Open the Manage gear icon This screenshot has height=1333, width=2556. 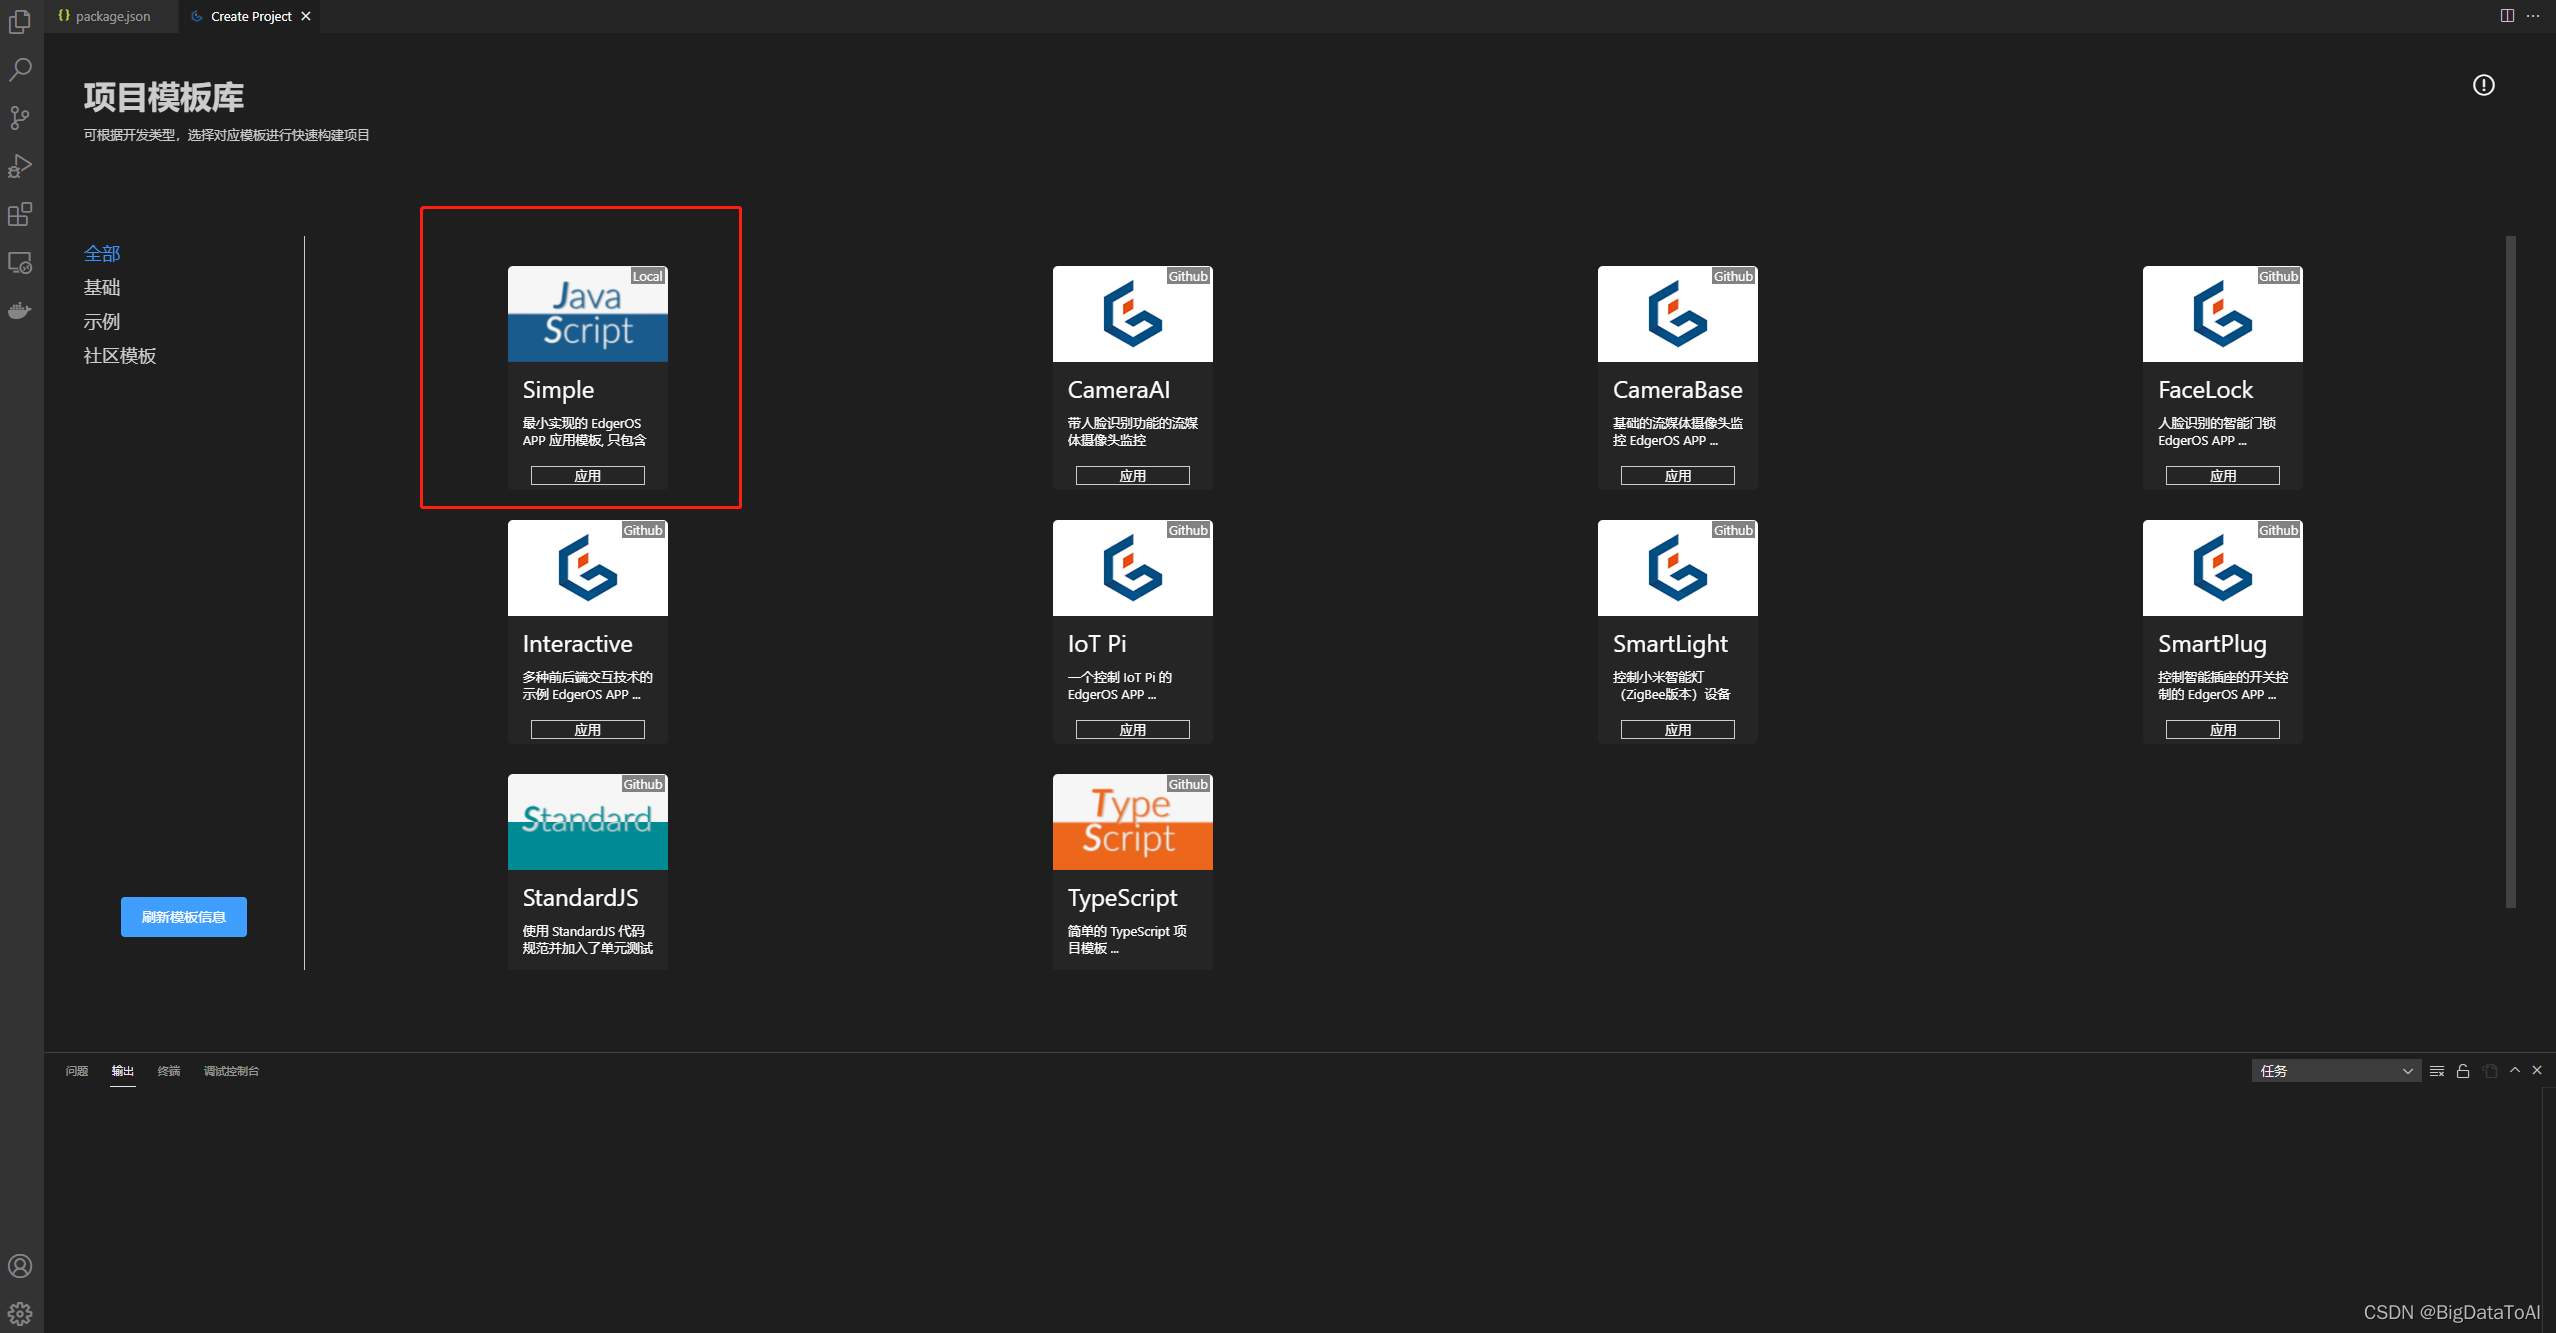(20, 1314)
